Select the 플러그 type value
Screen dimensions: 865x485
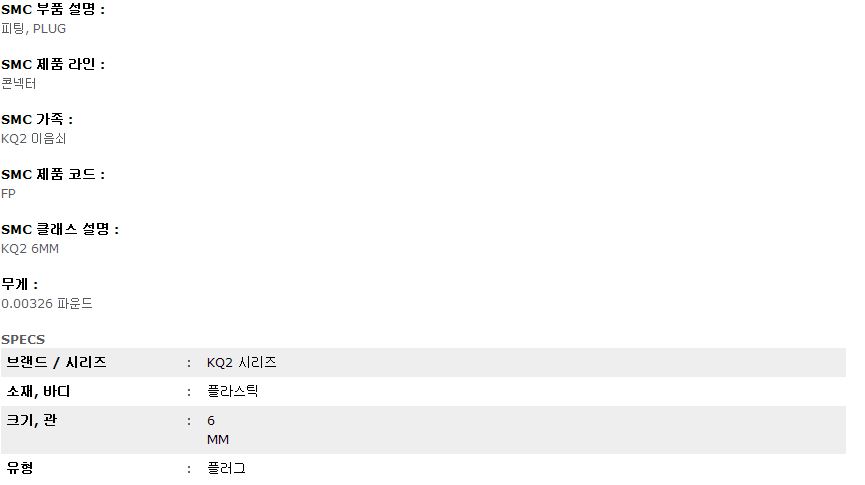tap(226, 468)
